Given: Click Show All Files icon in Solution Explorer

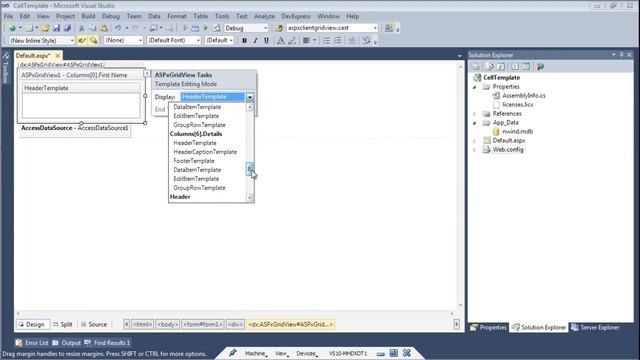Looking at the screenshot, I should pyautogui.click(x=489, y=67).
